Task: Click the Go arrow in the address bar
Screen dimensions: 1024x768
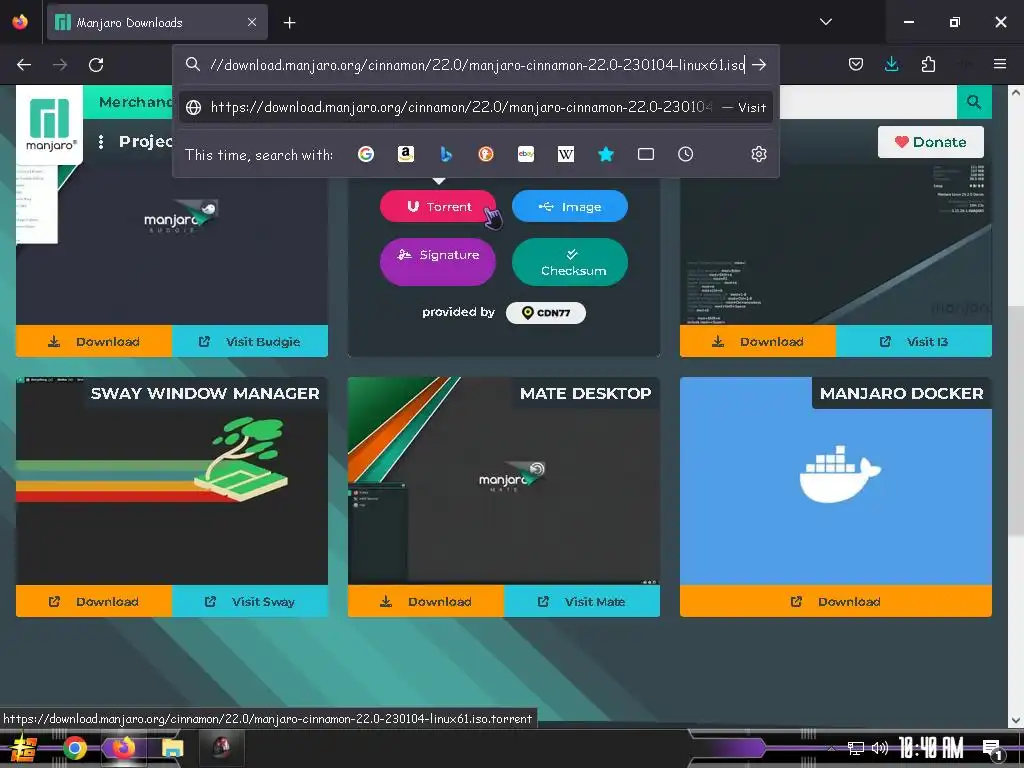Action: [759, 65]
